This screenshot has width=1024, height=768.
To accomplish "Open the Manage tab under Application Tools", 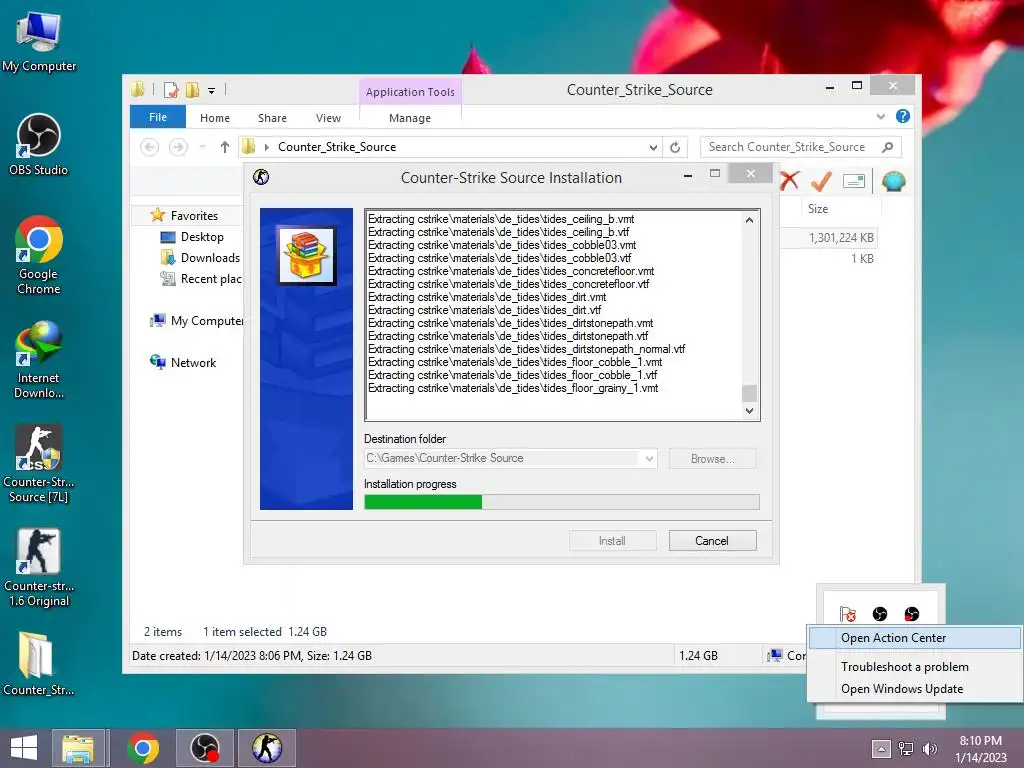I will pyautogui.click(x=410, y=118).
